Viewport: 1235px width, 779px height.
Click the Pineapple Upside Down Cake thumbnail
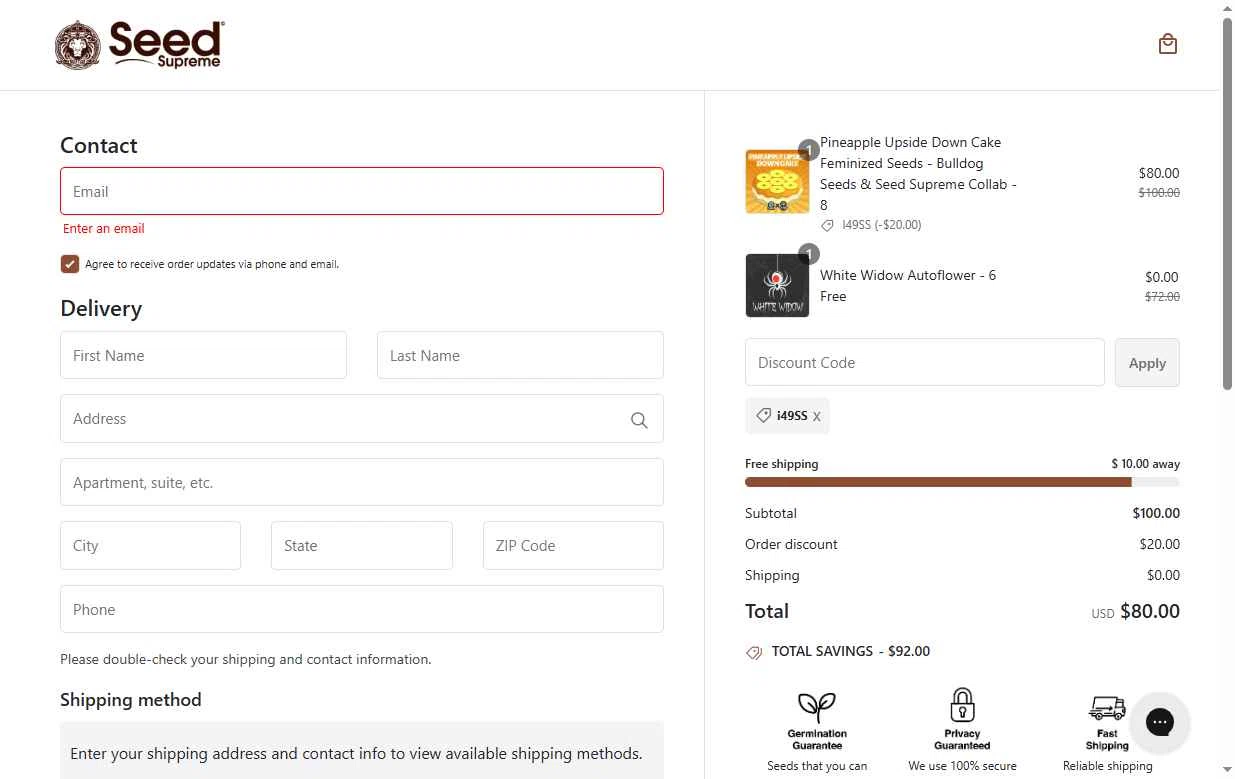click(777, 181)
